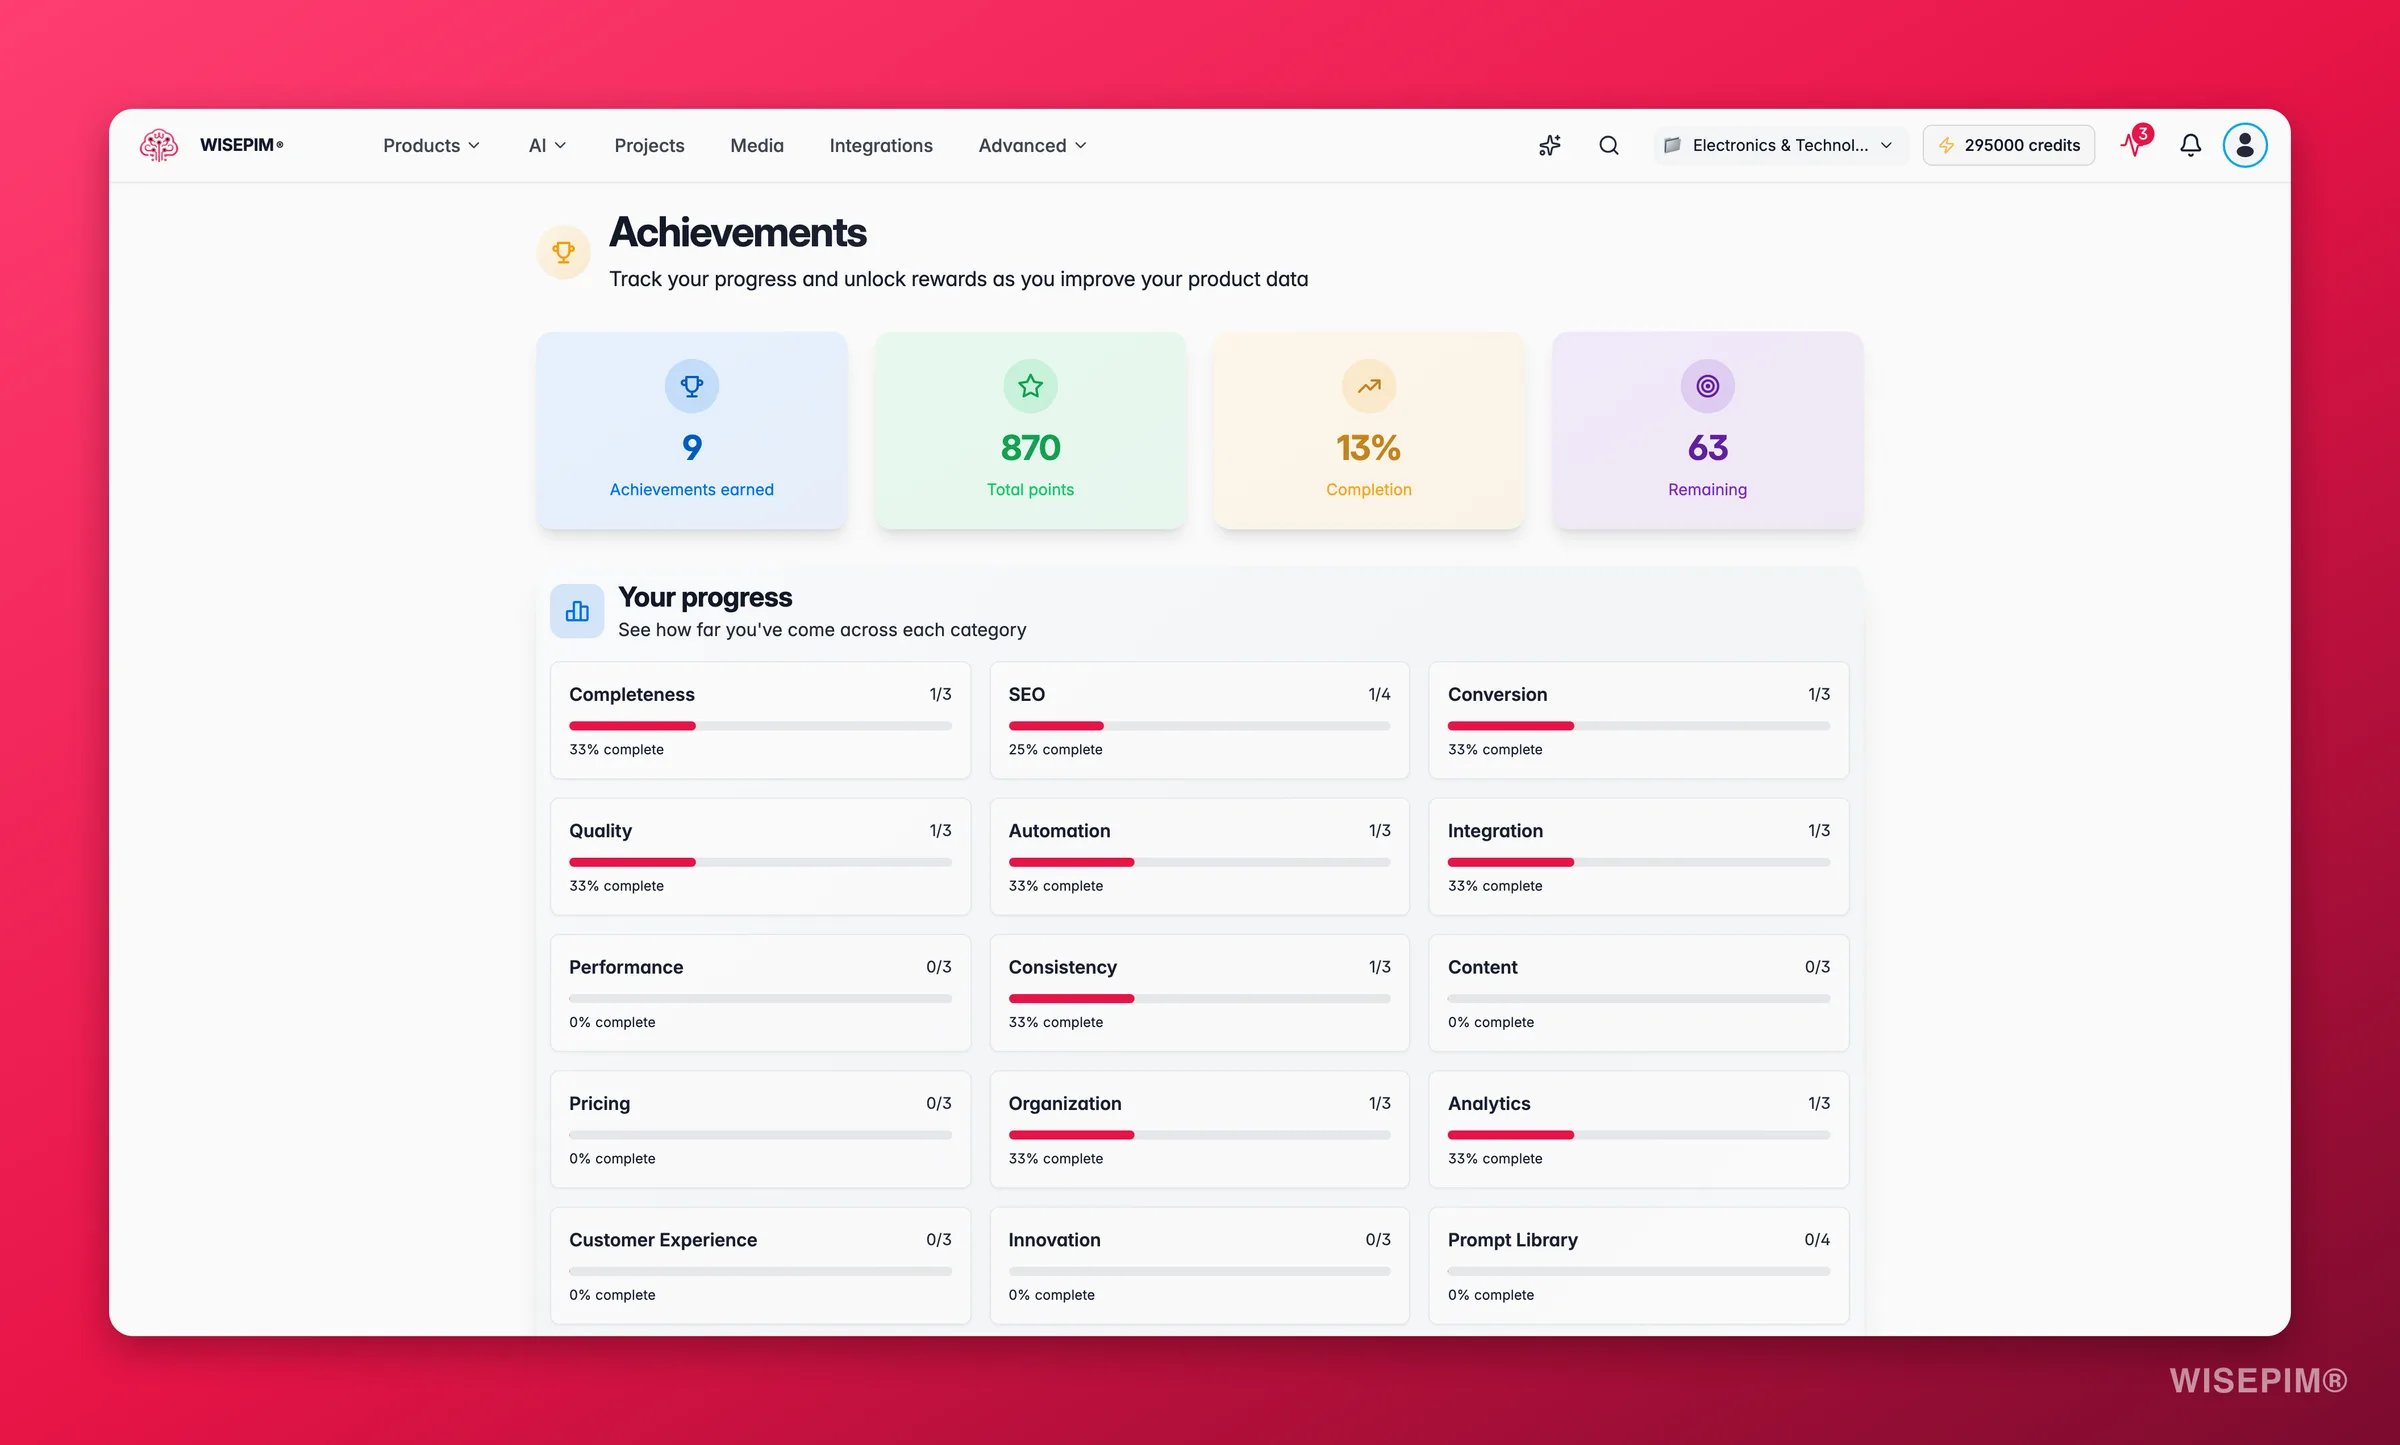Open the Organization category card
Viewport: 2400px width, 1445px height.
click(x=1199, y=1129)
